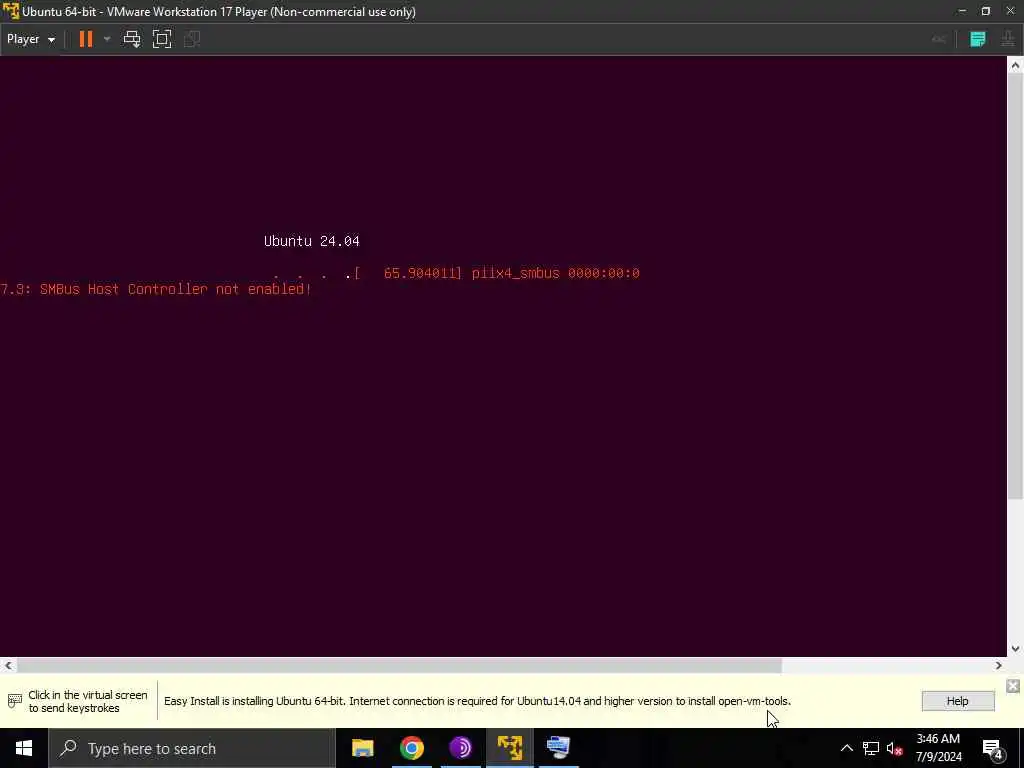Viewport: 1024px width, 768px height.
Task: Click the VMware icon in the title bar
Action: click(x=11, y=11)
